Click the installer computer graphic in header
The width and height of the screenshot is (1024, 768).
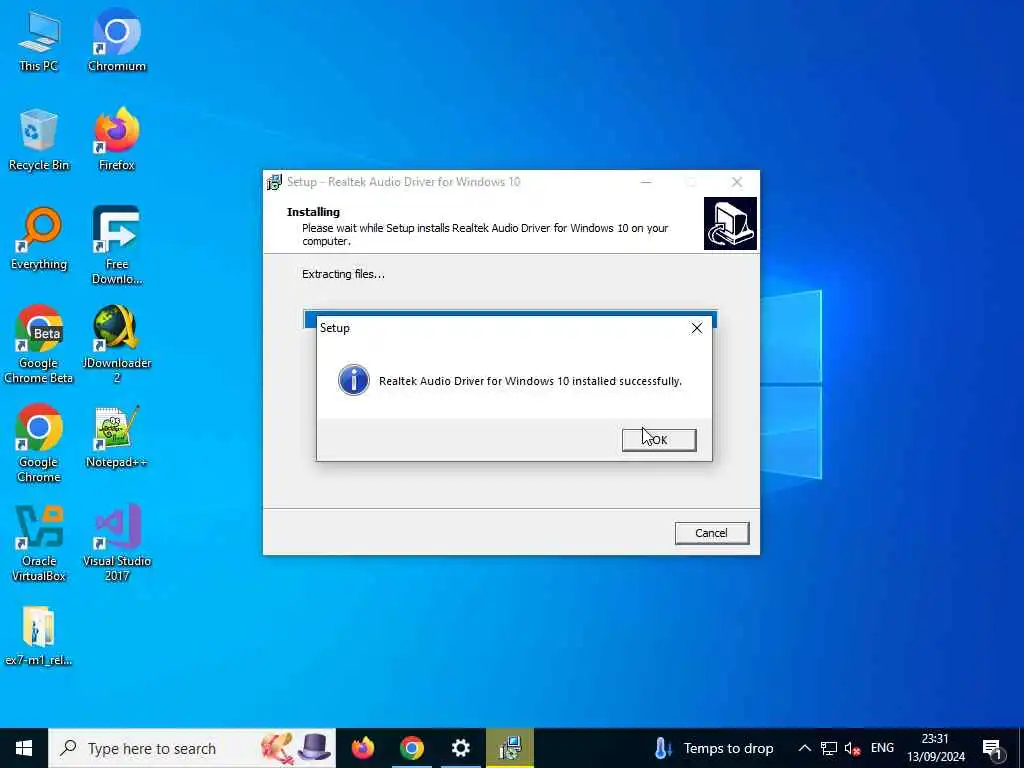coord(730,223)
